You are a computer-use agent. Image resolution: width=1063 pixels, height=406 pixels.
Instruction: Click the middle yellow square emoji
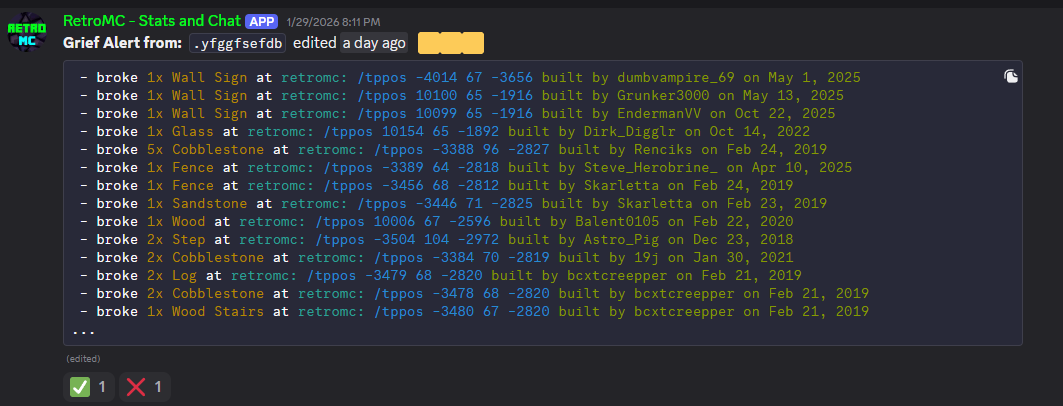(x=450, y=43)
